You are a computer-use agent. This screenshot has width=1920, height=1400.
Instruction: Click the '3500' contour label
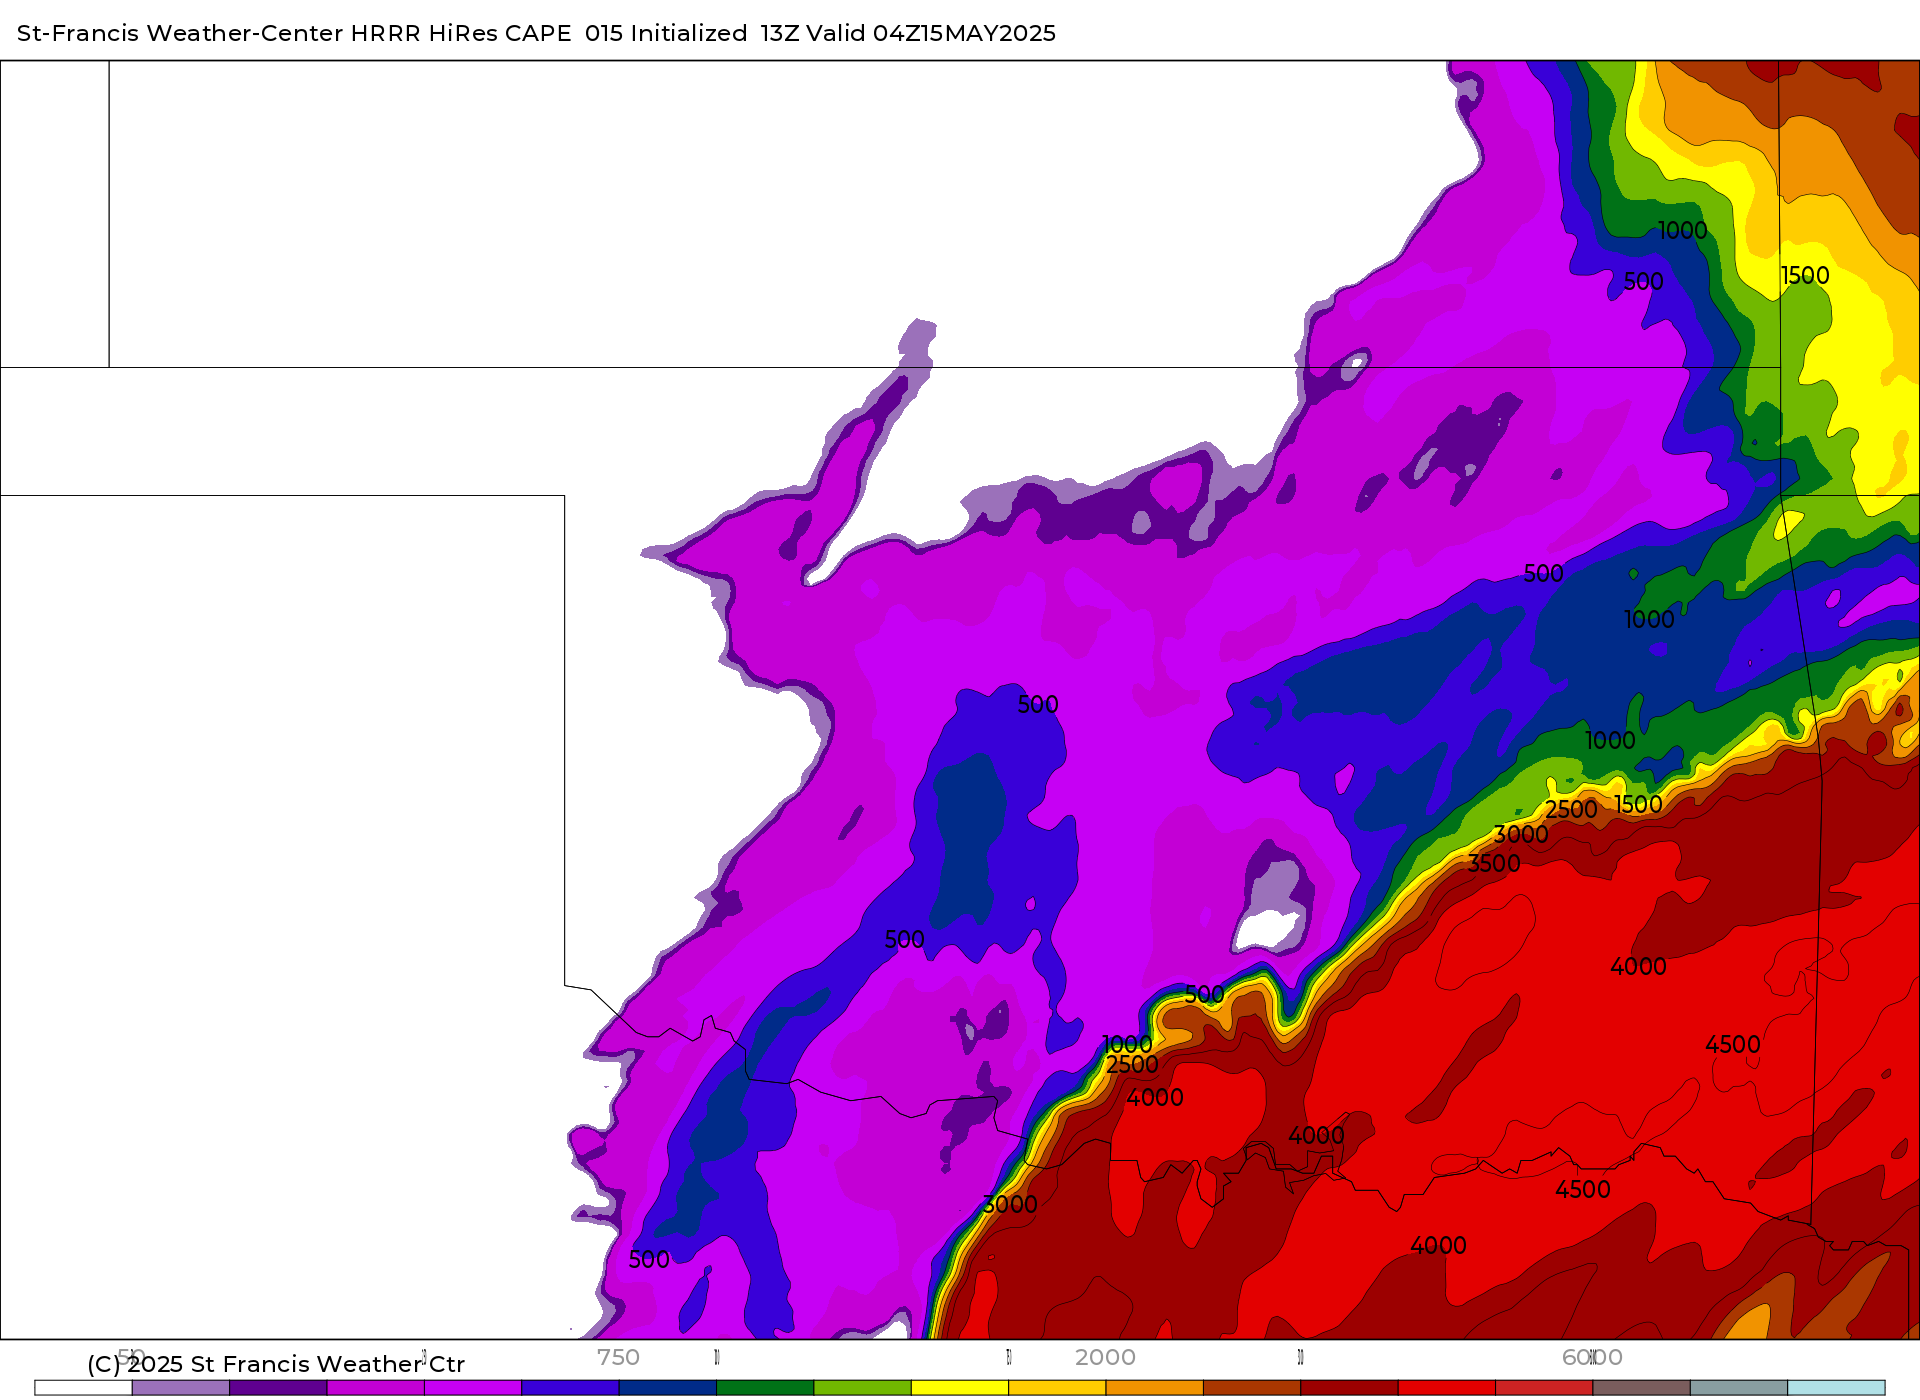[1494, 863]
